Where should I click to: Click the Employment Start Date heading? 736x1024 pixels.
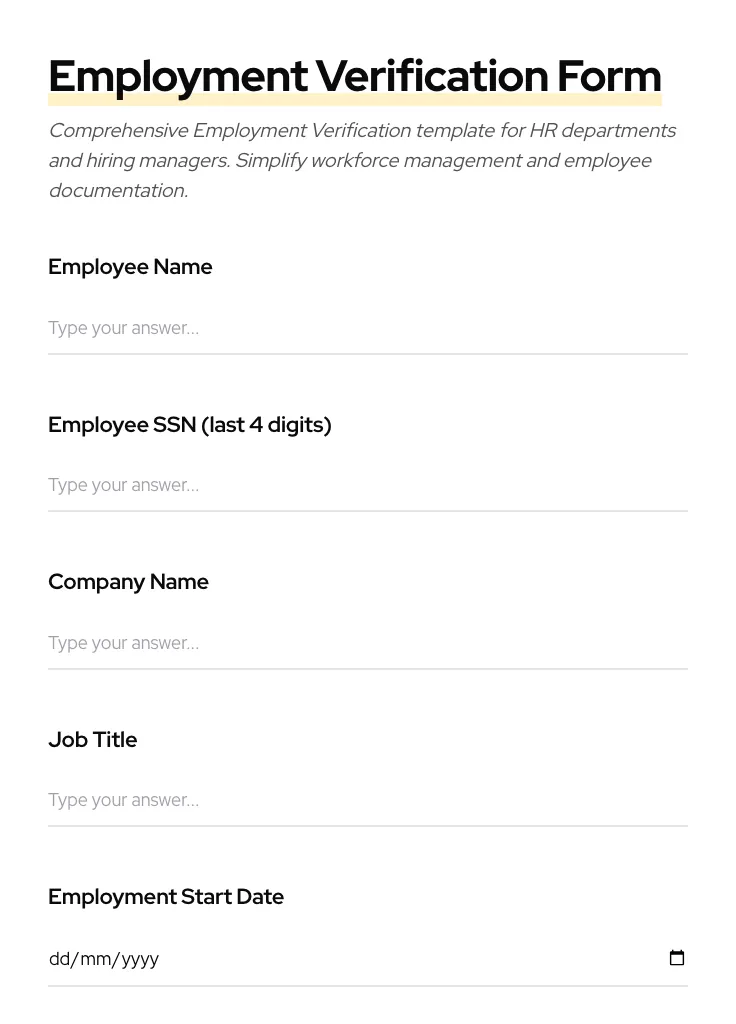pyautogui.click(x=166, y=897)
